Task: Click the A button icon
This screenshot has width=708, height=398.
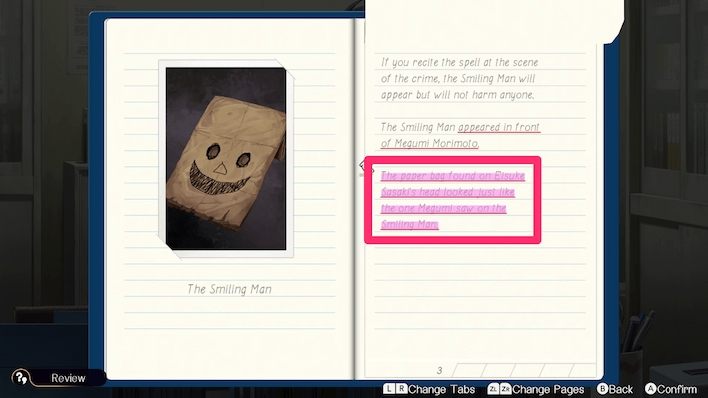Action: coord(650,389)
